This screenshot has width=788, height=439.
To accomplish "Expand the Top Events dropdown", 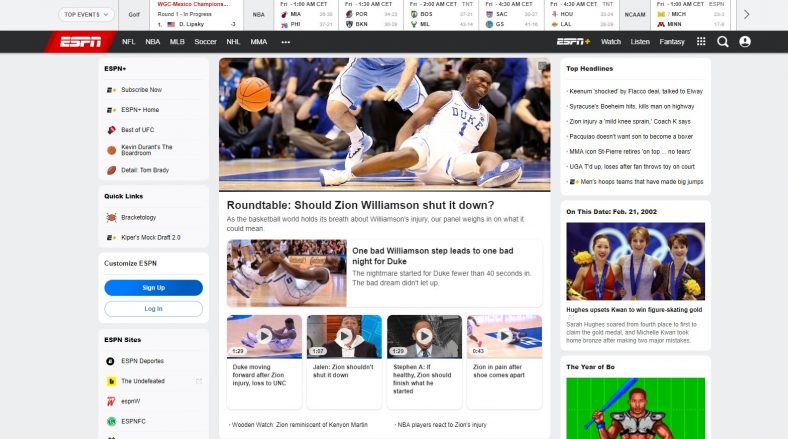I will [x=86, y=15].
